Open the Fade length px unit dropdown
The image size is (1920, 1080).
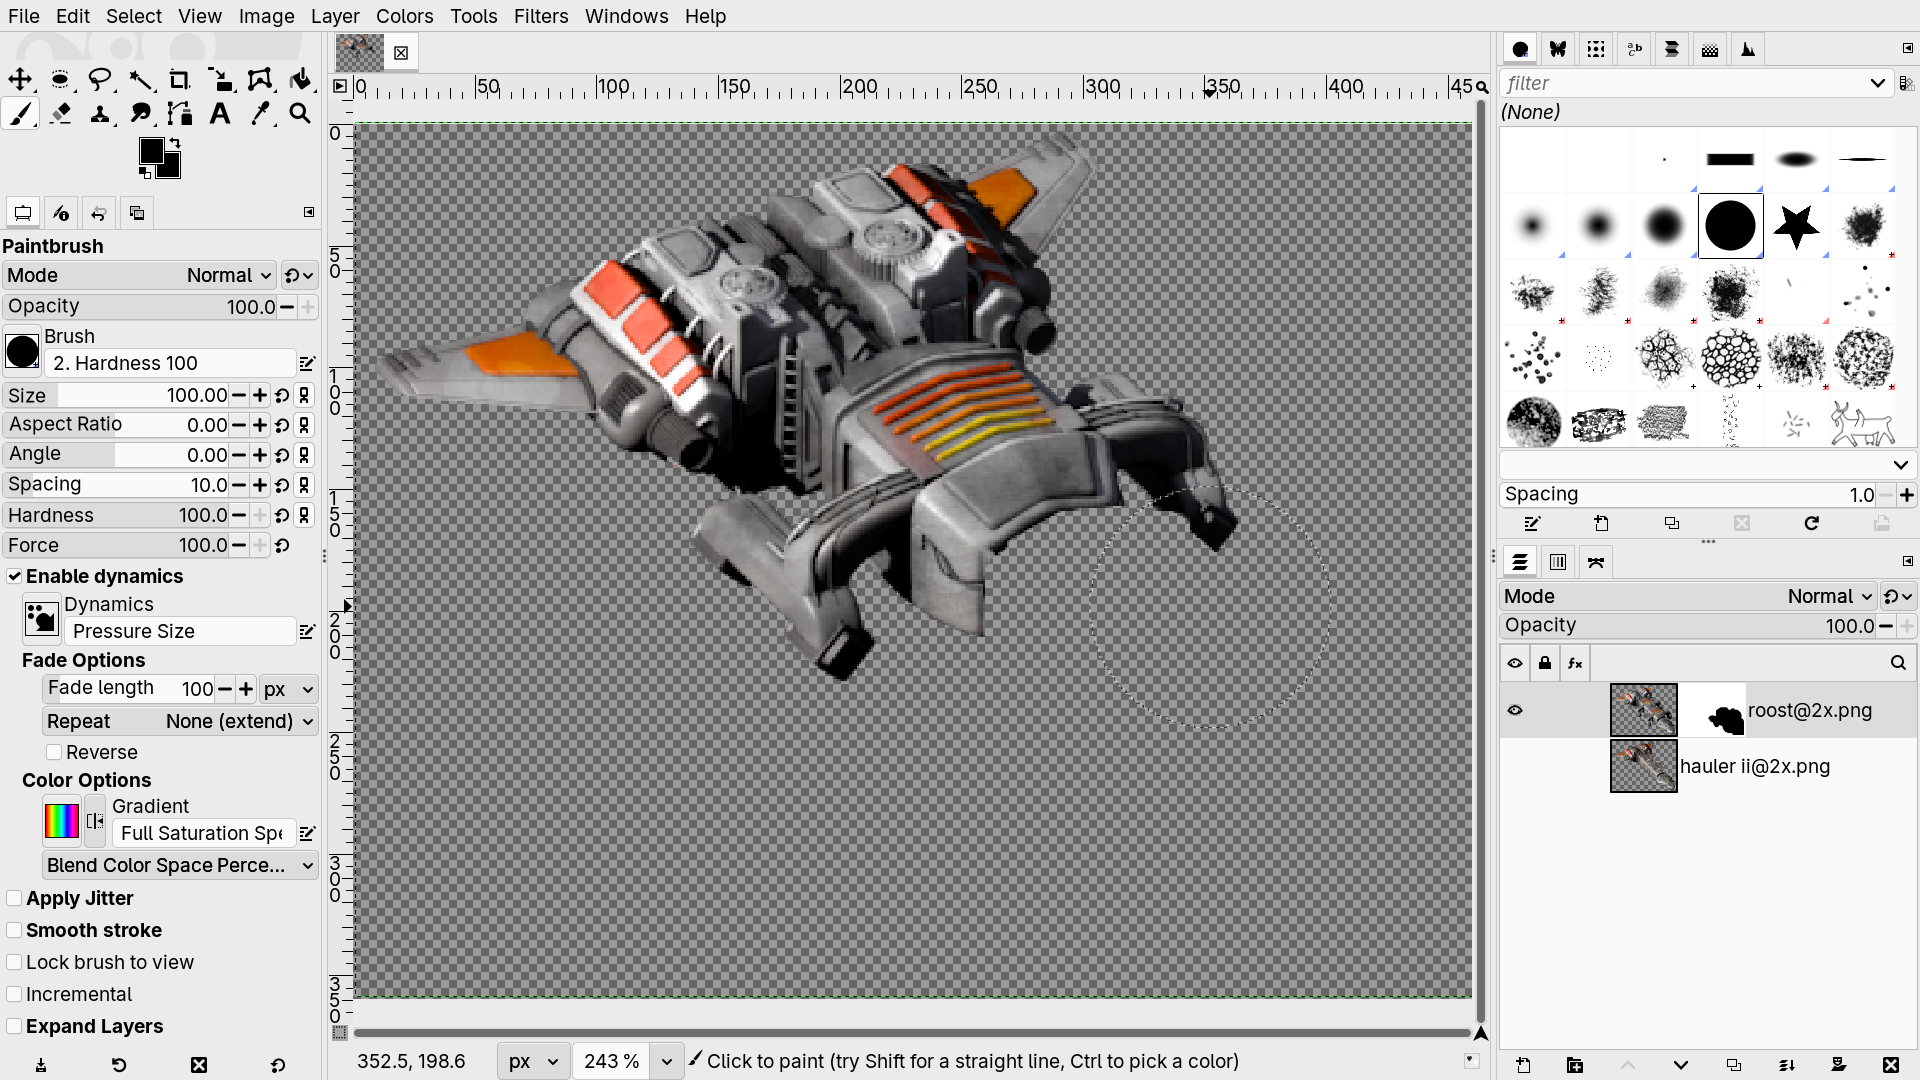[x=289, y=689]
